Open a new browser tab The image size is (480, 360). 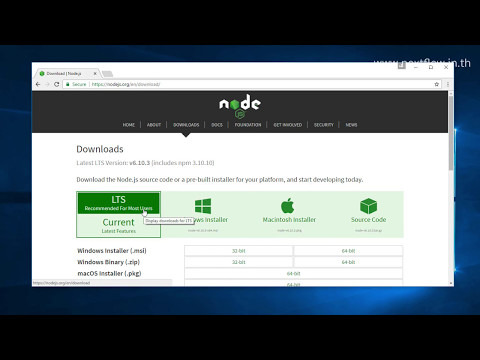click(x=107, y=74)
